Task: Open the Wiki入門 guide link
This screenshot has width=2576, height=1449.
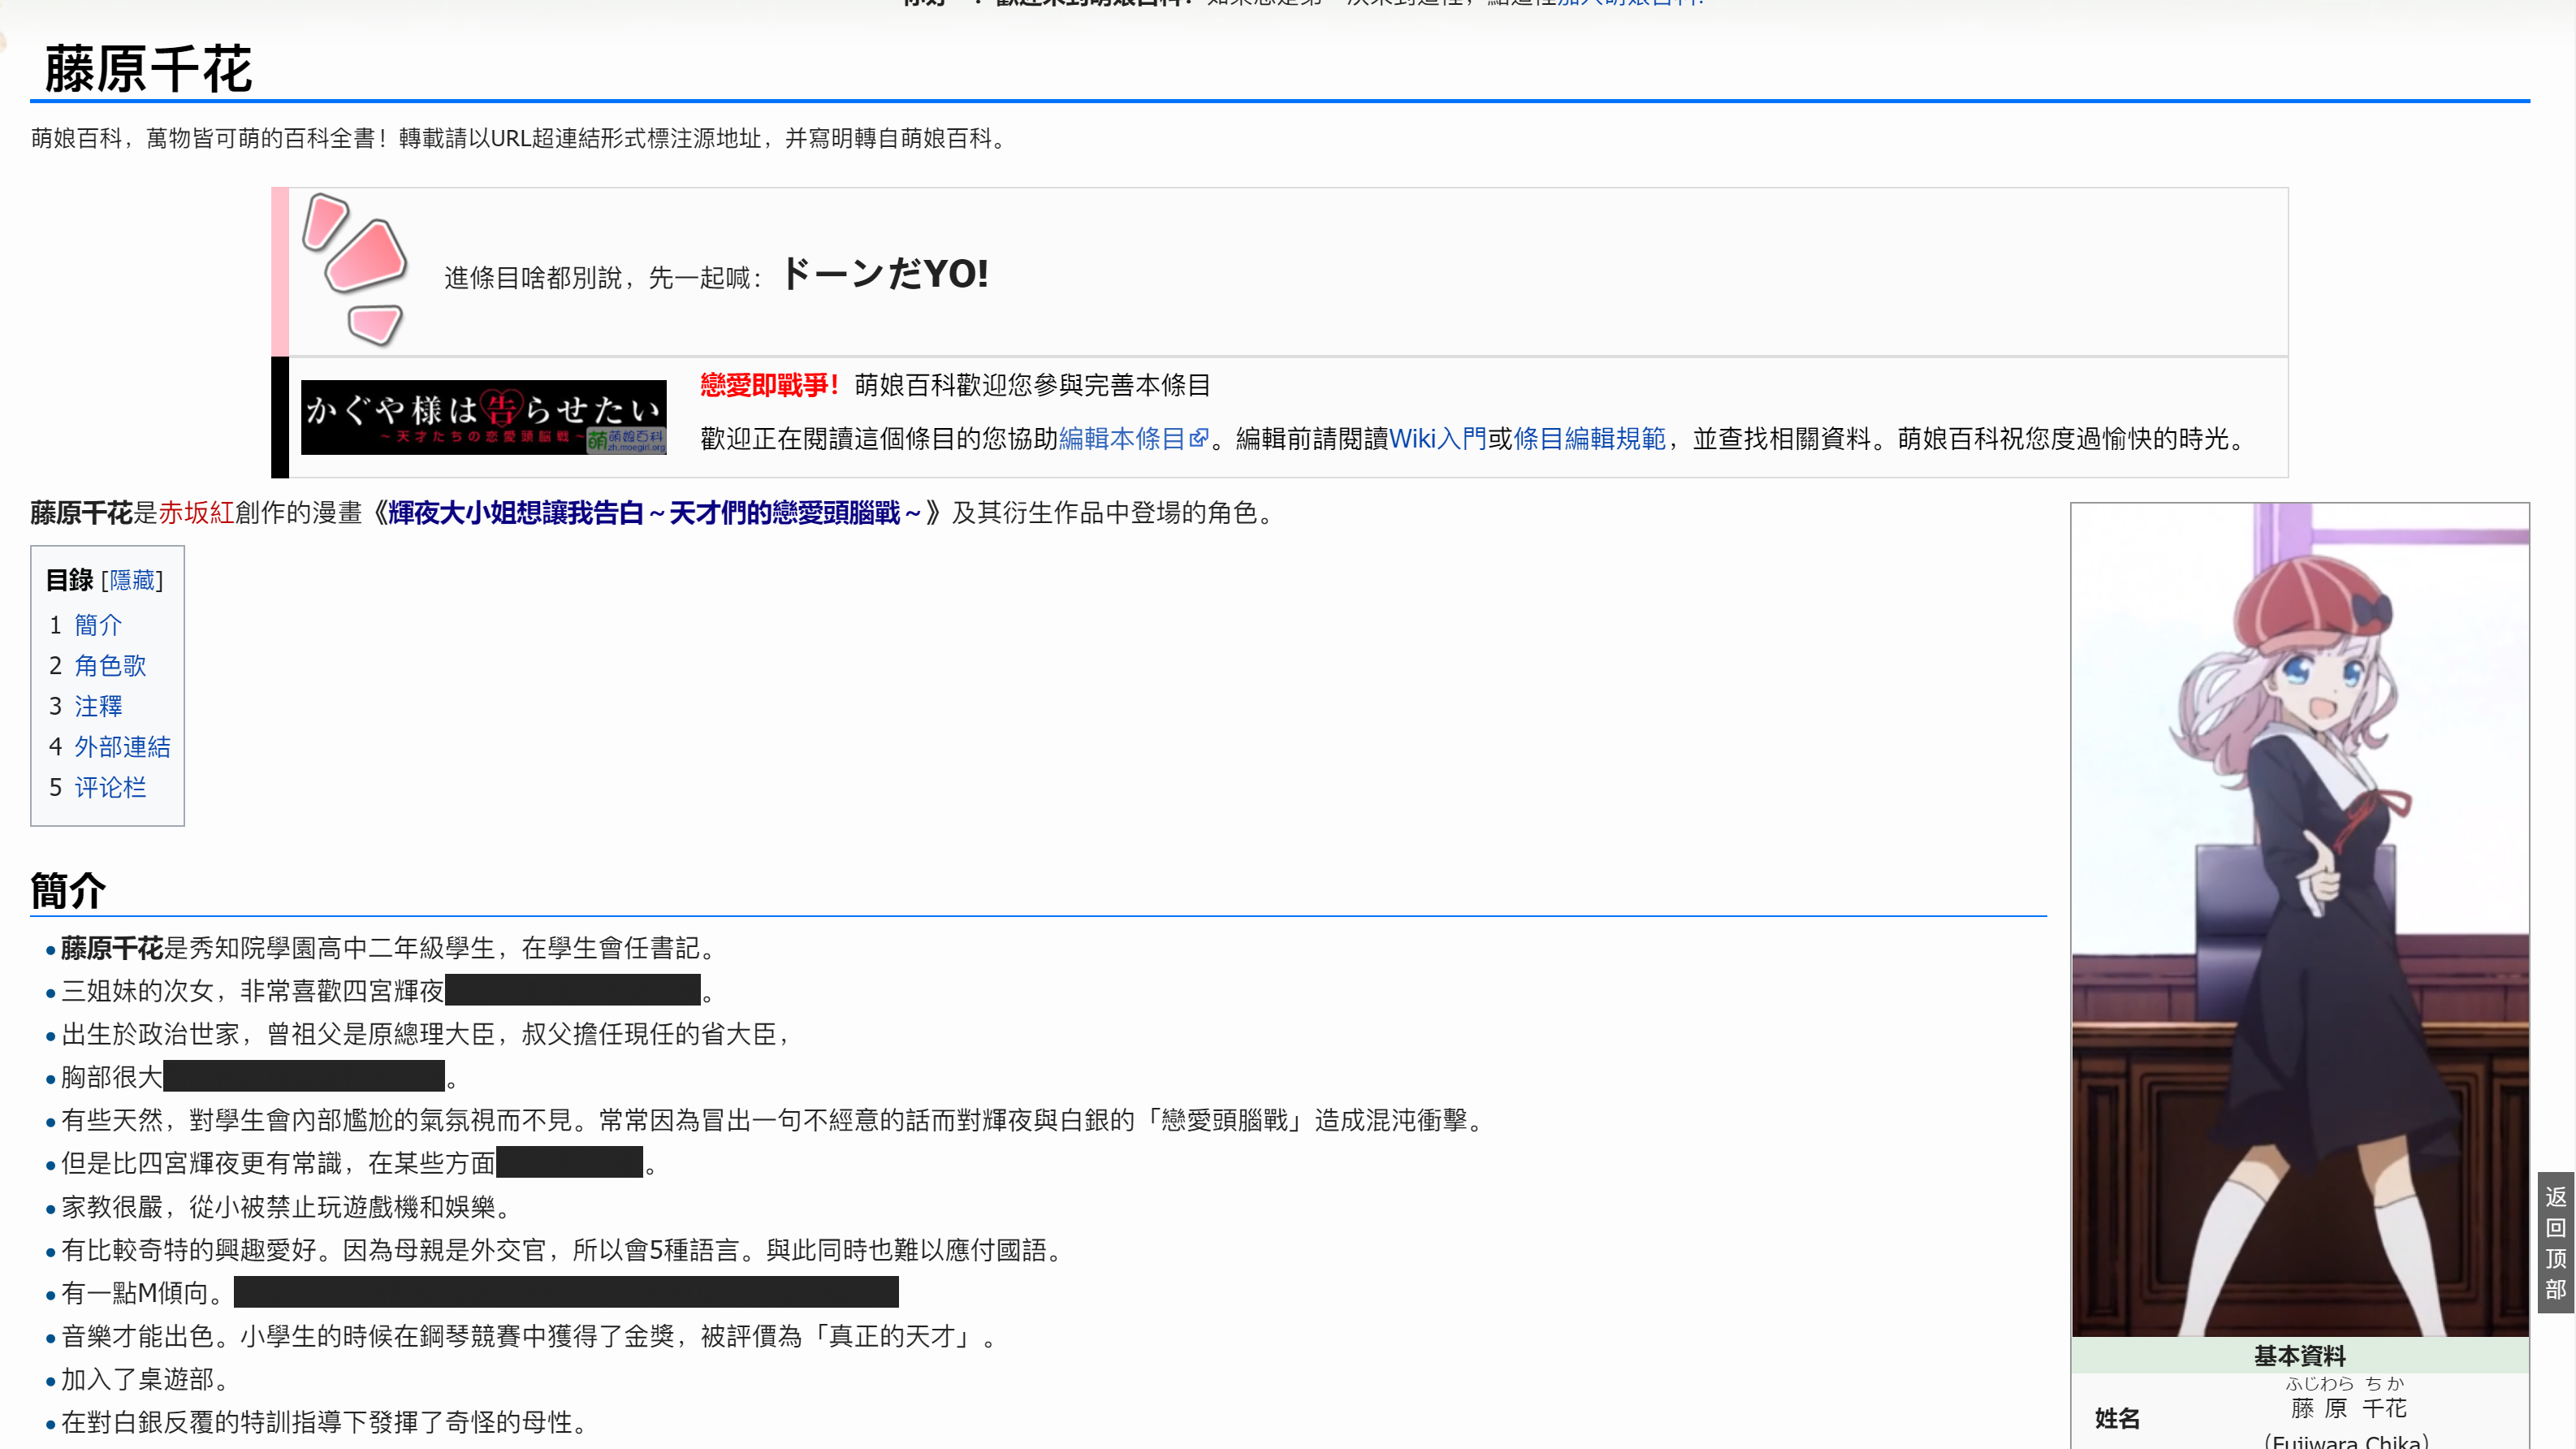Action: tap(1437, 439)
